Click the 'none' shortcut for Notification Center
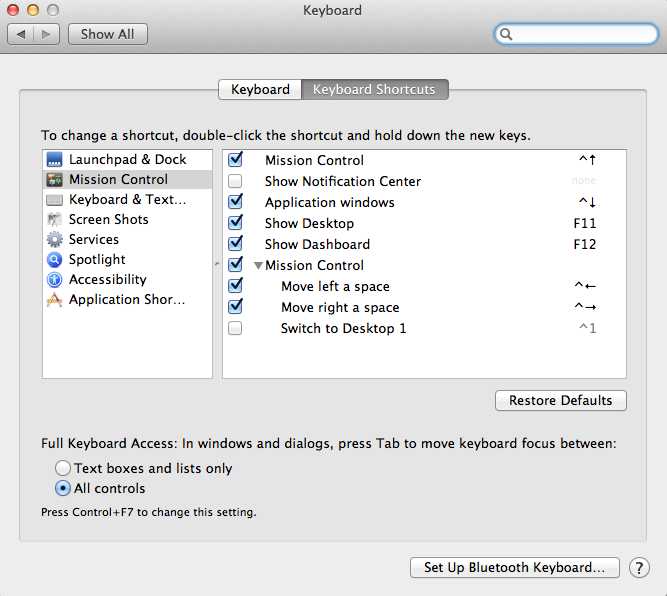 pyautogui.click(x=584, y=181)
